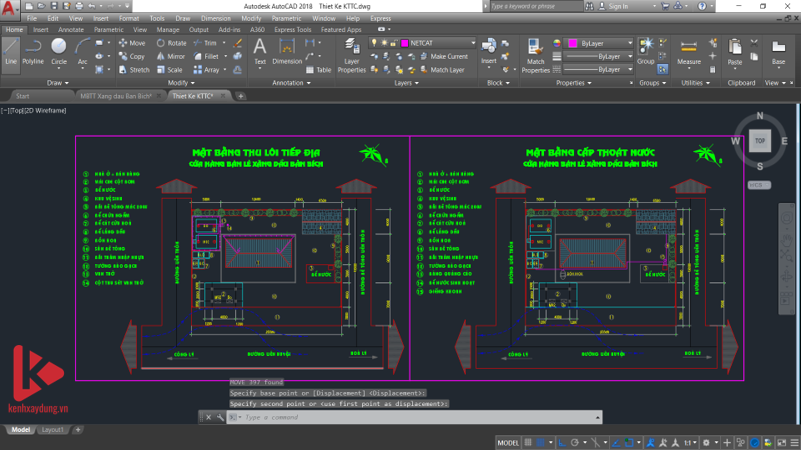The height and width of the screenshot is (450, 801).
Task: Toggle MODEL space button in status bar
Action: pyautogui.click(x=508, y=443)
